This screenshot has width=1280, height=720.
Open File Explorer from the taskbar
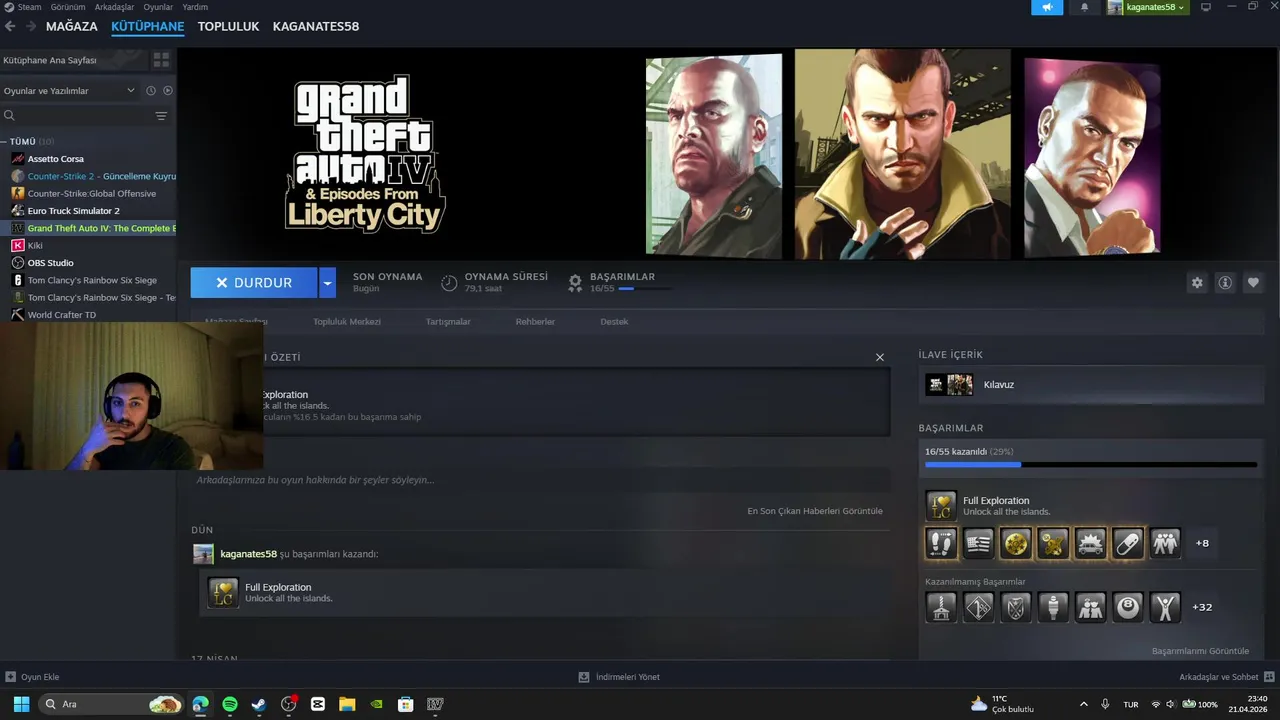pos(347,704)
